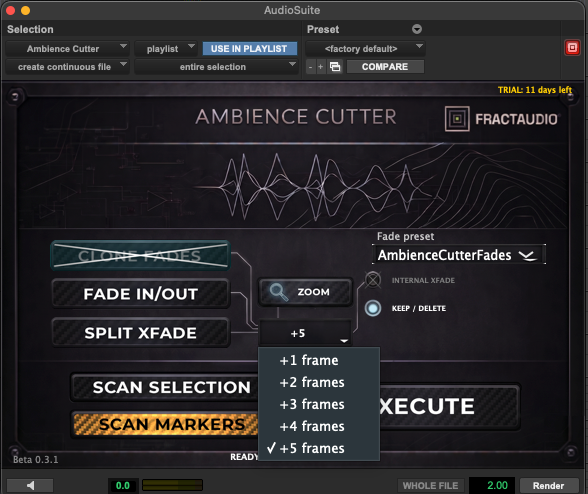Click the copy settings icon next to COMPARE
Viewport: 588px width, 494px height.
tap(334, 67)
